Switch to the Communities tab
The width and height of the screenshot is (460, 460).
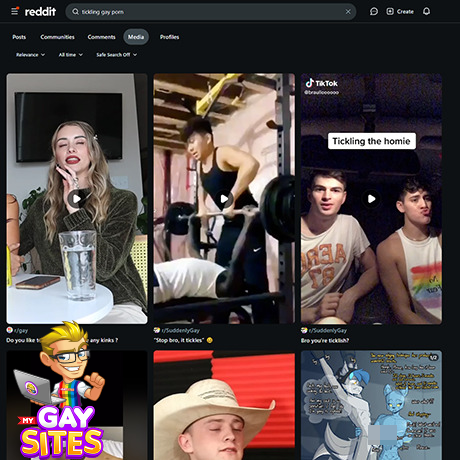tap(57, 37)
